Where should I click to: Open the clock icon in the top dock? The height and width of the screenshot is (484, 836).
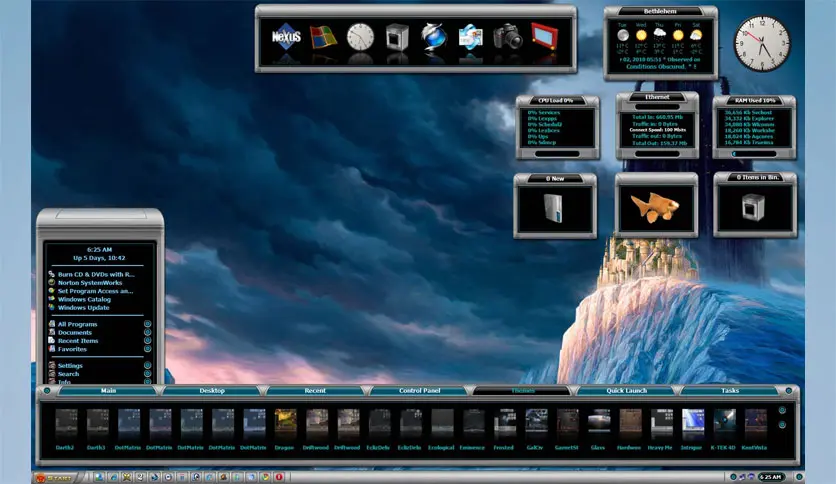point(360,37)
